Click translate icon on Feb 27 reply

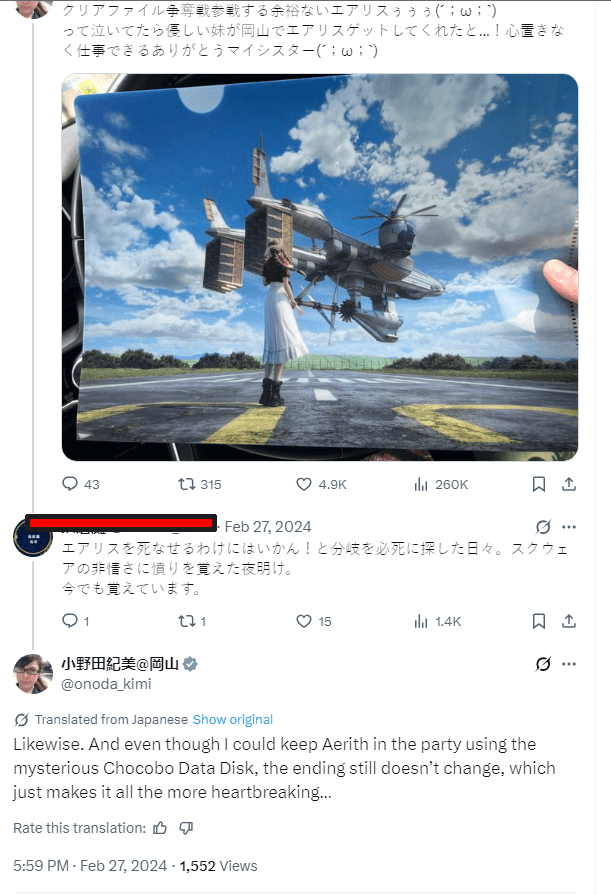pos(543,526)
